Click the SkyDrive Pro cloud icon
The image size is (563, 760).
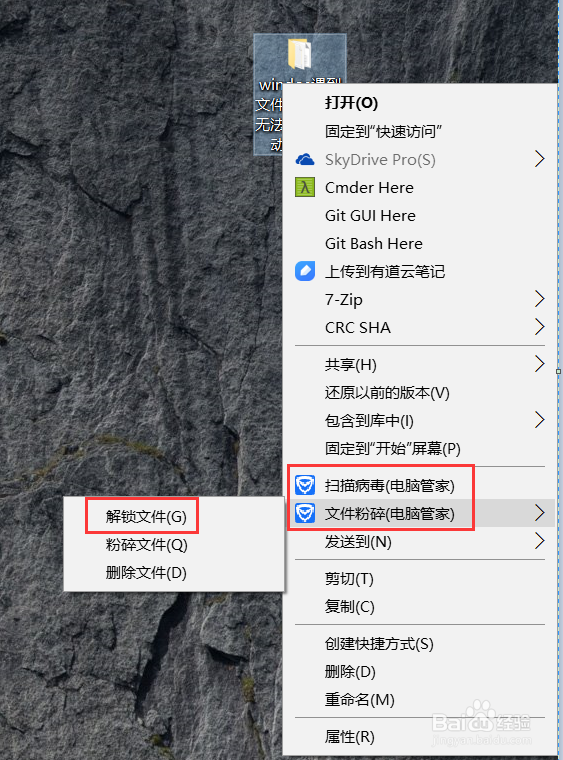[x=305, y=159]
